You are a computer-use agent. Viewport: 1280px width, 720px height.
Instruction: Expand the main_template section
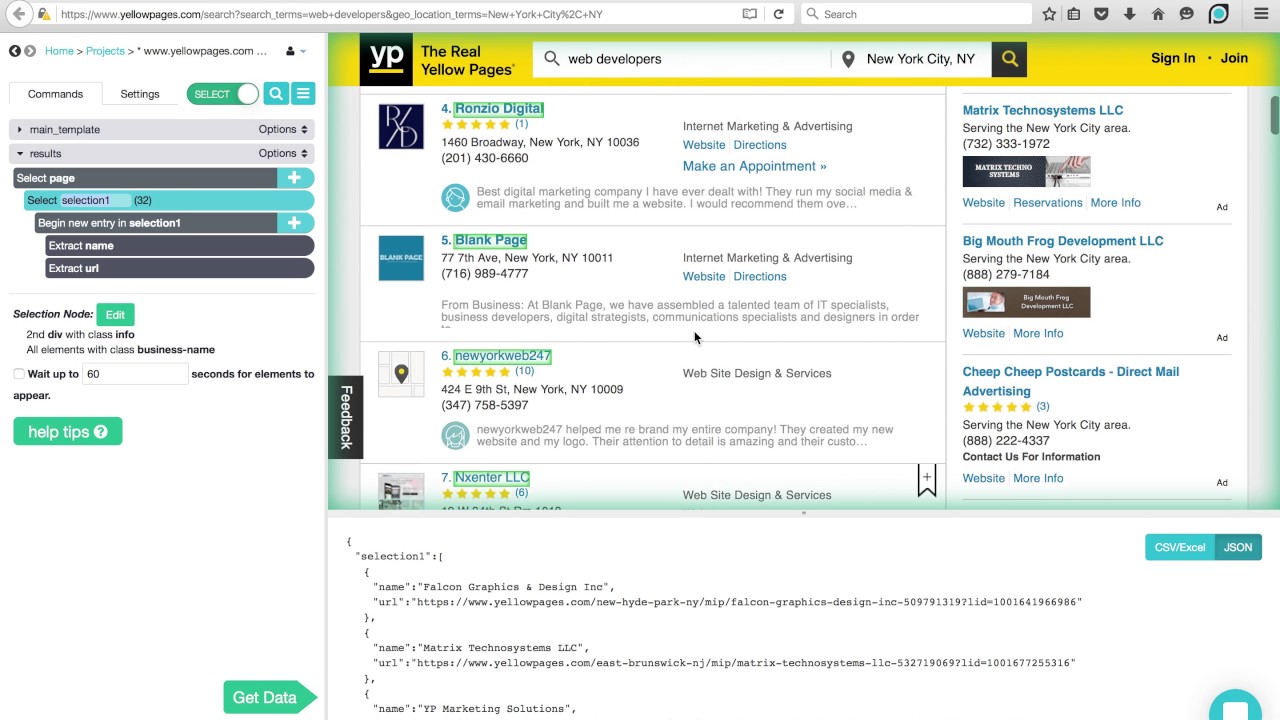point(19,129)
